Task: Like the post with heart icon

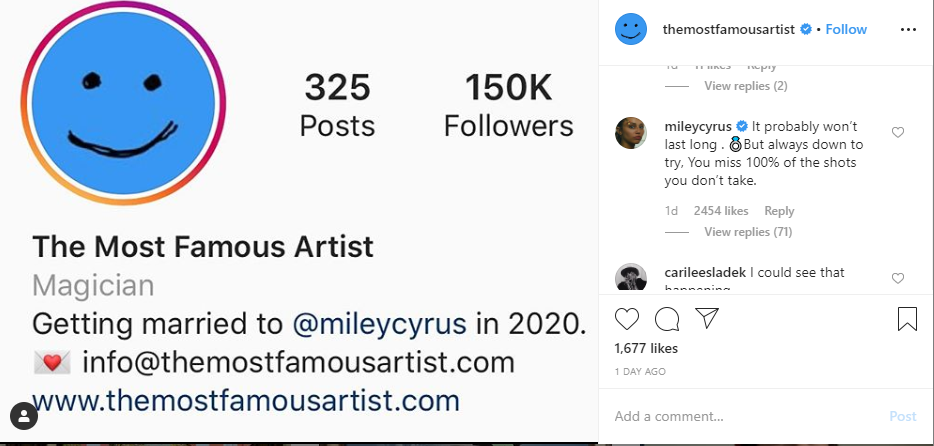Action: 627,319
